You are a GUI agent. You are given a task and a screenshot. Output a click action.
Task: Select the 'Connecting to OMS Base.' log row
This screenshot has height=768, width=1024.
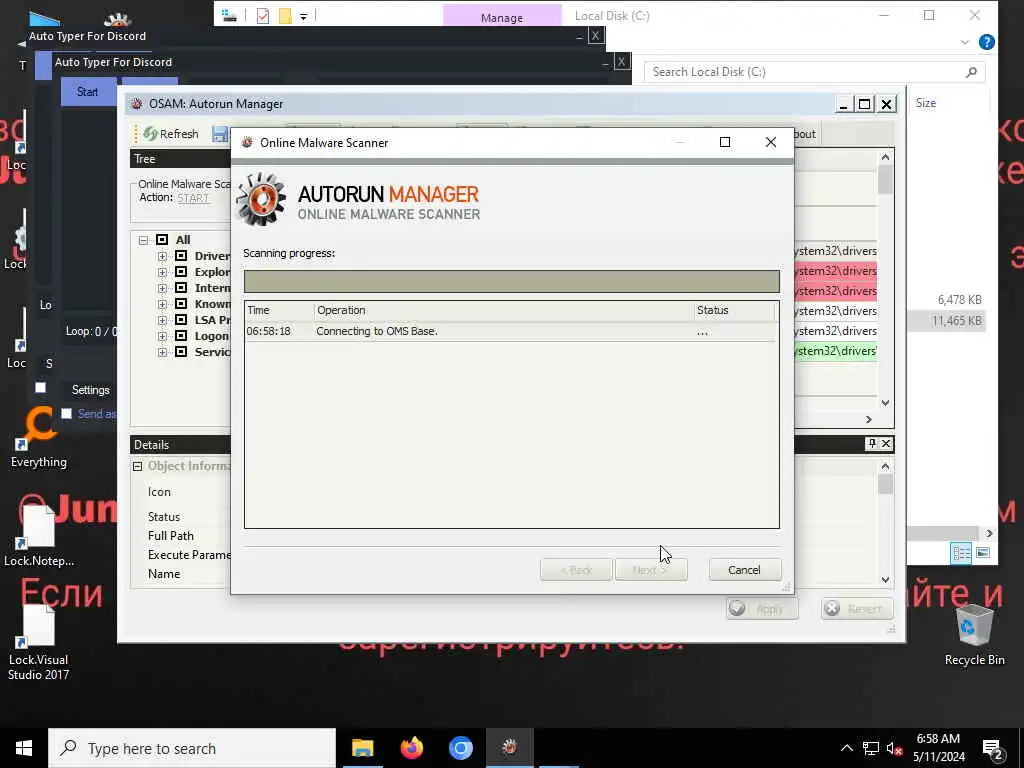[x=511, y=331]
